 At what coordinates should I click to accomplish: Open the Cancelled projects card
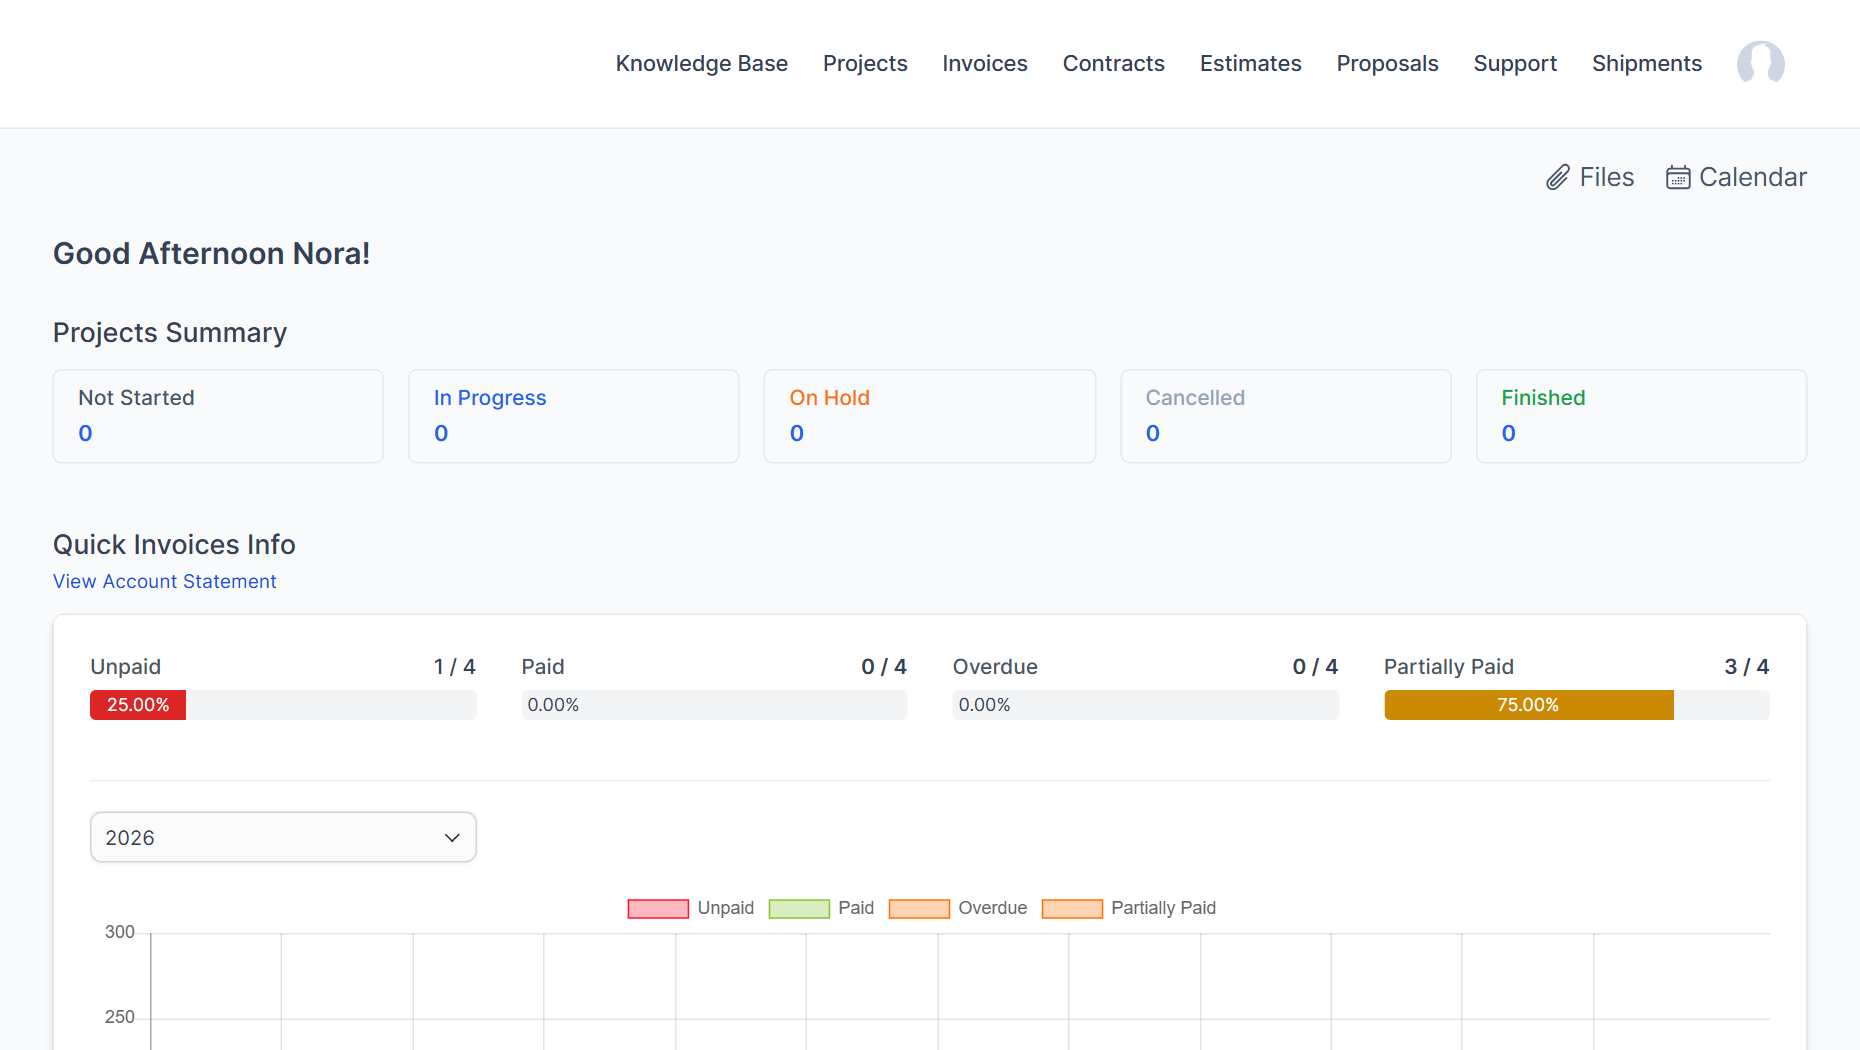1286,416
